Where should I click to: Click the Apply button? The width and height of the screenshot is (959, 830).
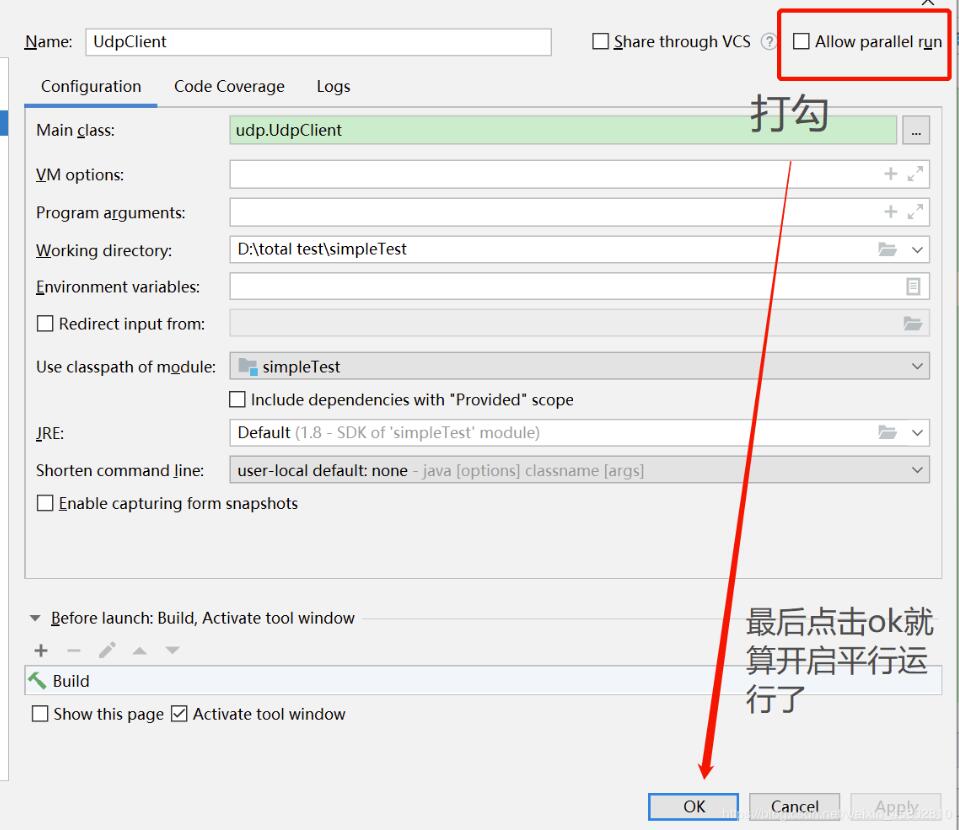click(896, 807)
